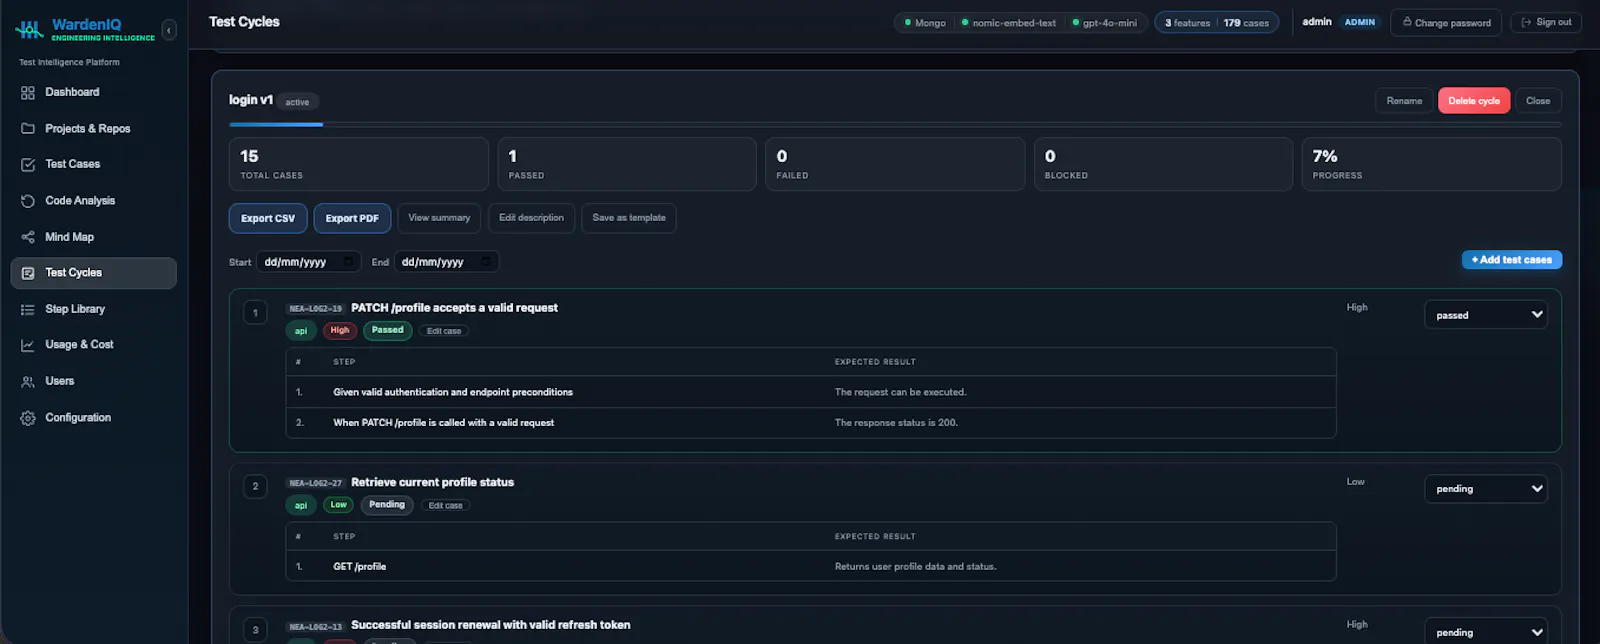This screenshot has height=644, width=1600.
Task: Click View summary button
Action: tap(439, 218)
